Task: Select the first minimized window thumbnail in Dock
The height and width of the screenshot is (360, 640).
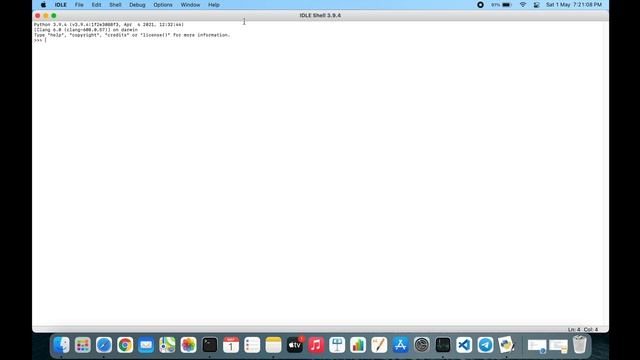Action: click(537, 346)
